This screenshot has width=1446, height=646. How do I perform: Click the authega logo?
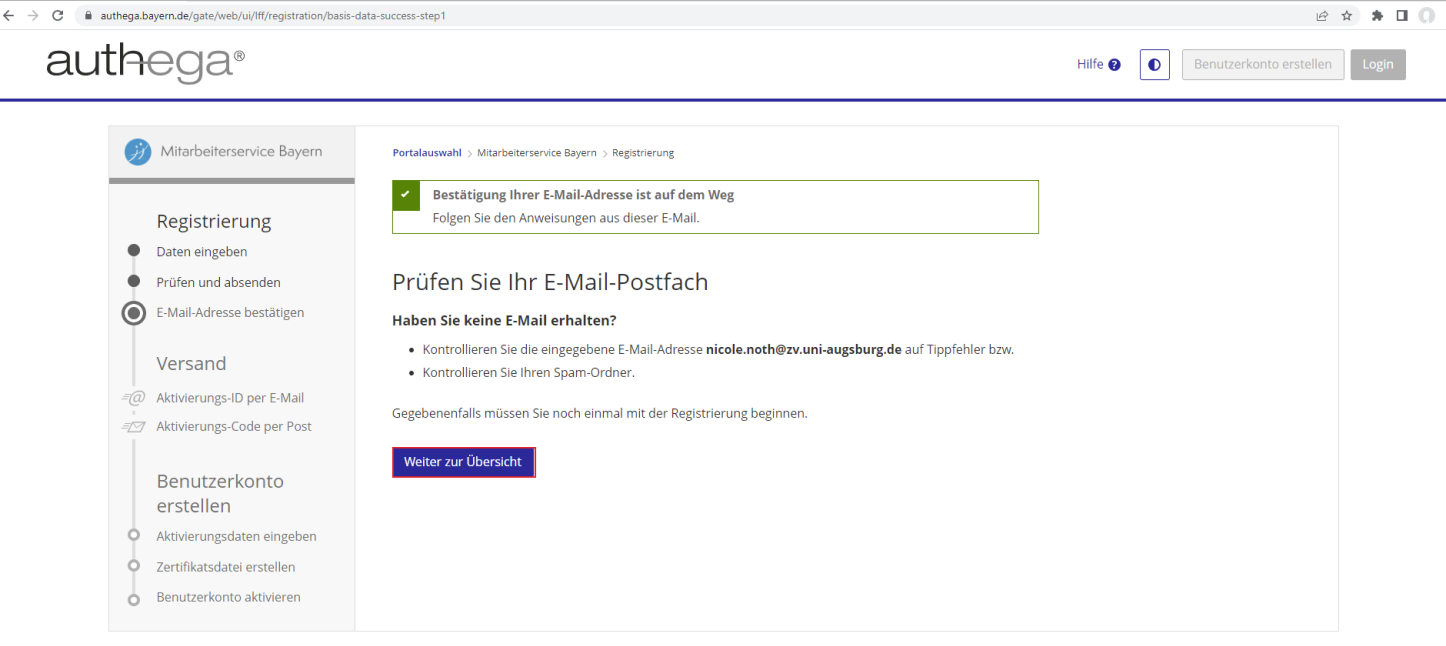coord(145,64)
